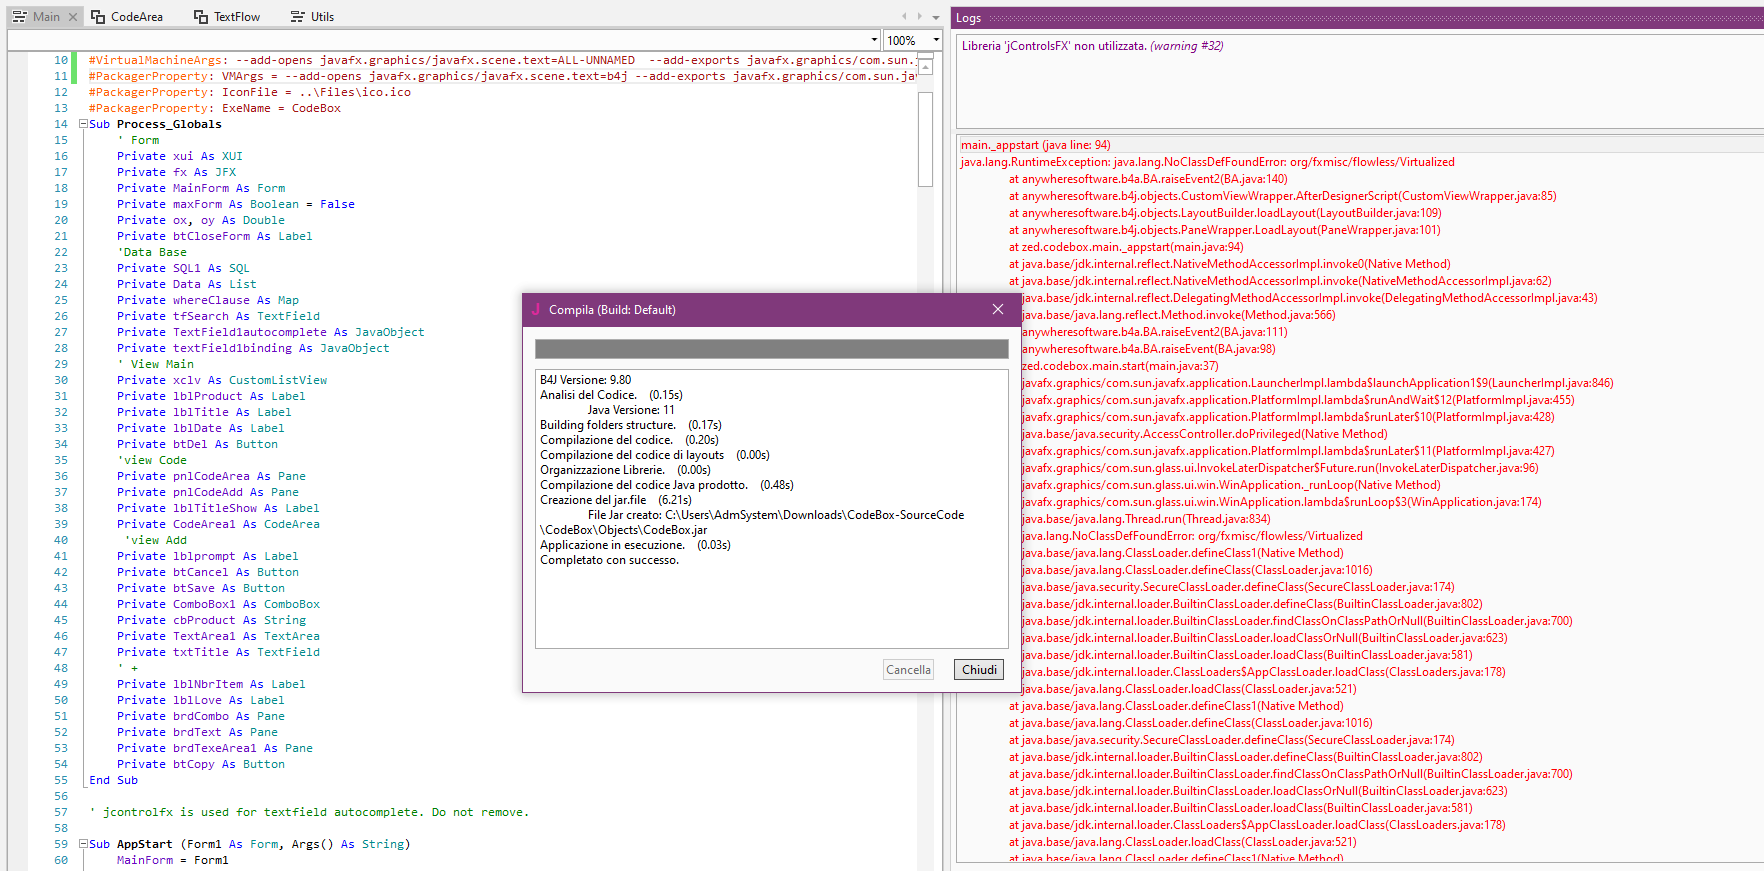Image resolution: width=1764 pixels, height=871 pixels.
Task: Click the Cancella button
Action: [908, 670]
